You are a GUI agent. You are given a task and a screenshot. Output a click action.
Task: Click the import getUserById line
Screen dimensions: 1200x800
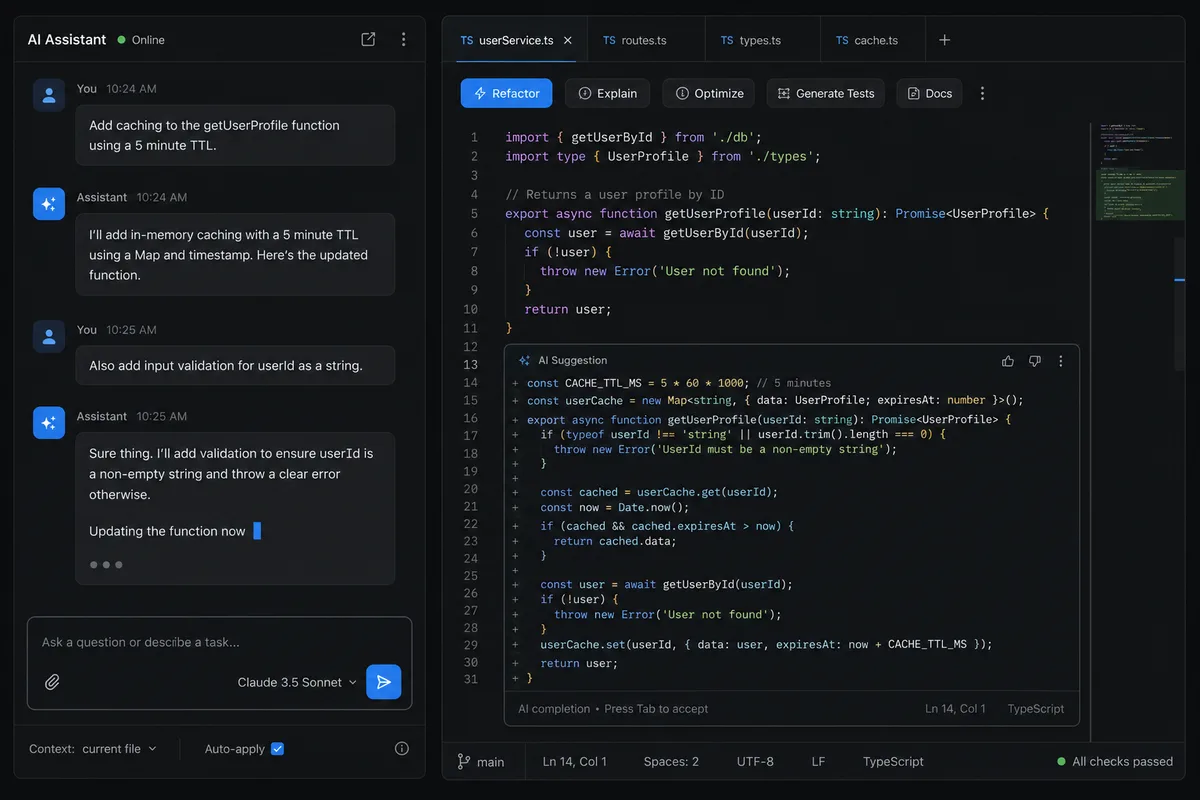click(634, 137)
